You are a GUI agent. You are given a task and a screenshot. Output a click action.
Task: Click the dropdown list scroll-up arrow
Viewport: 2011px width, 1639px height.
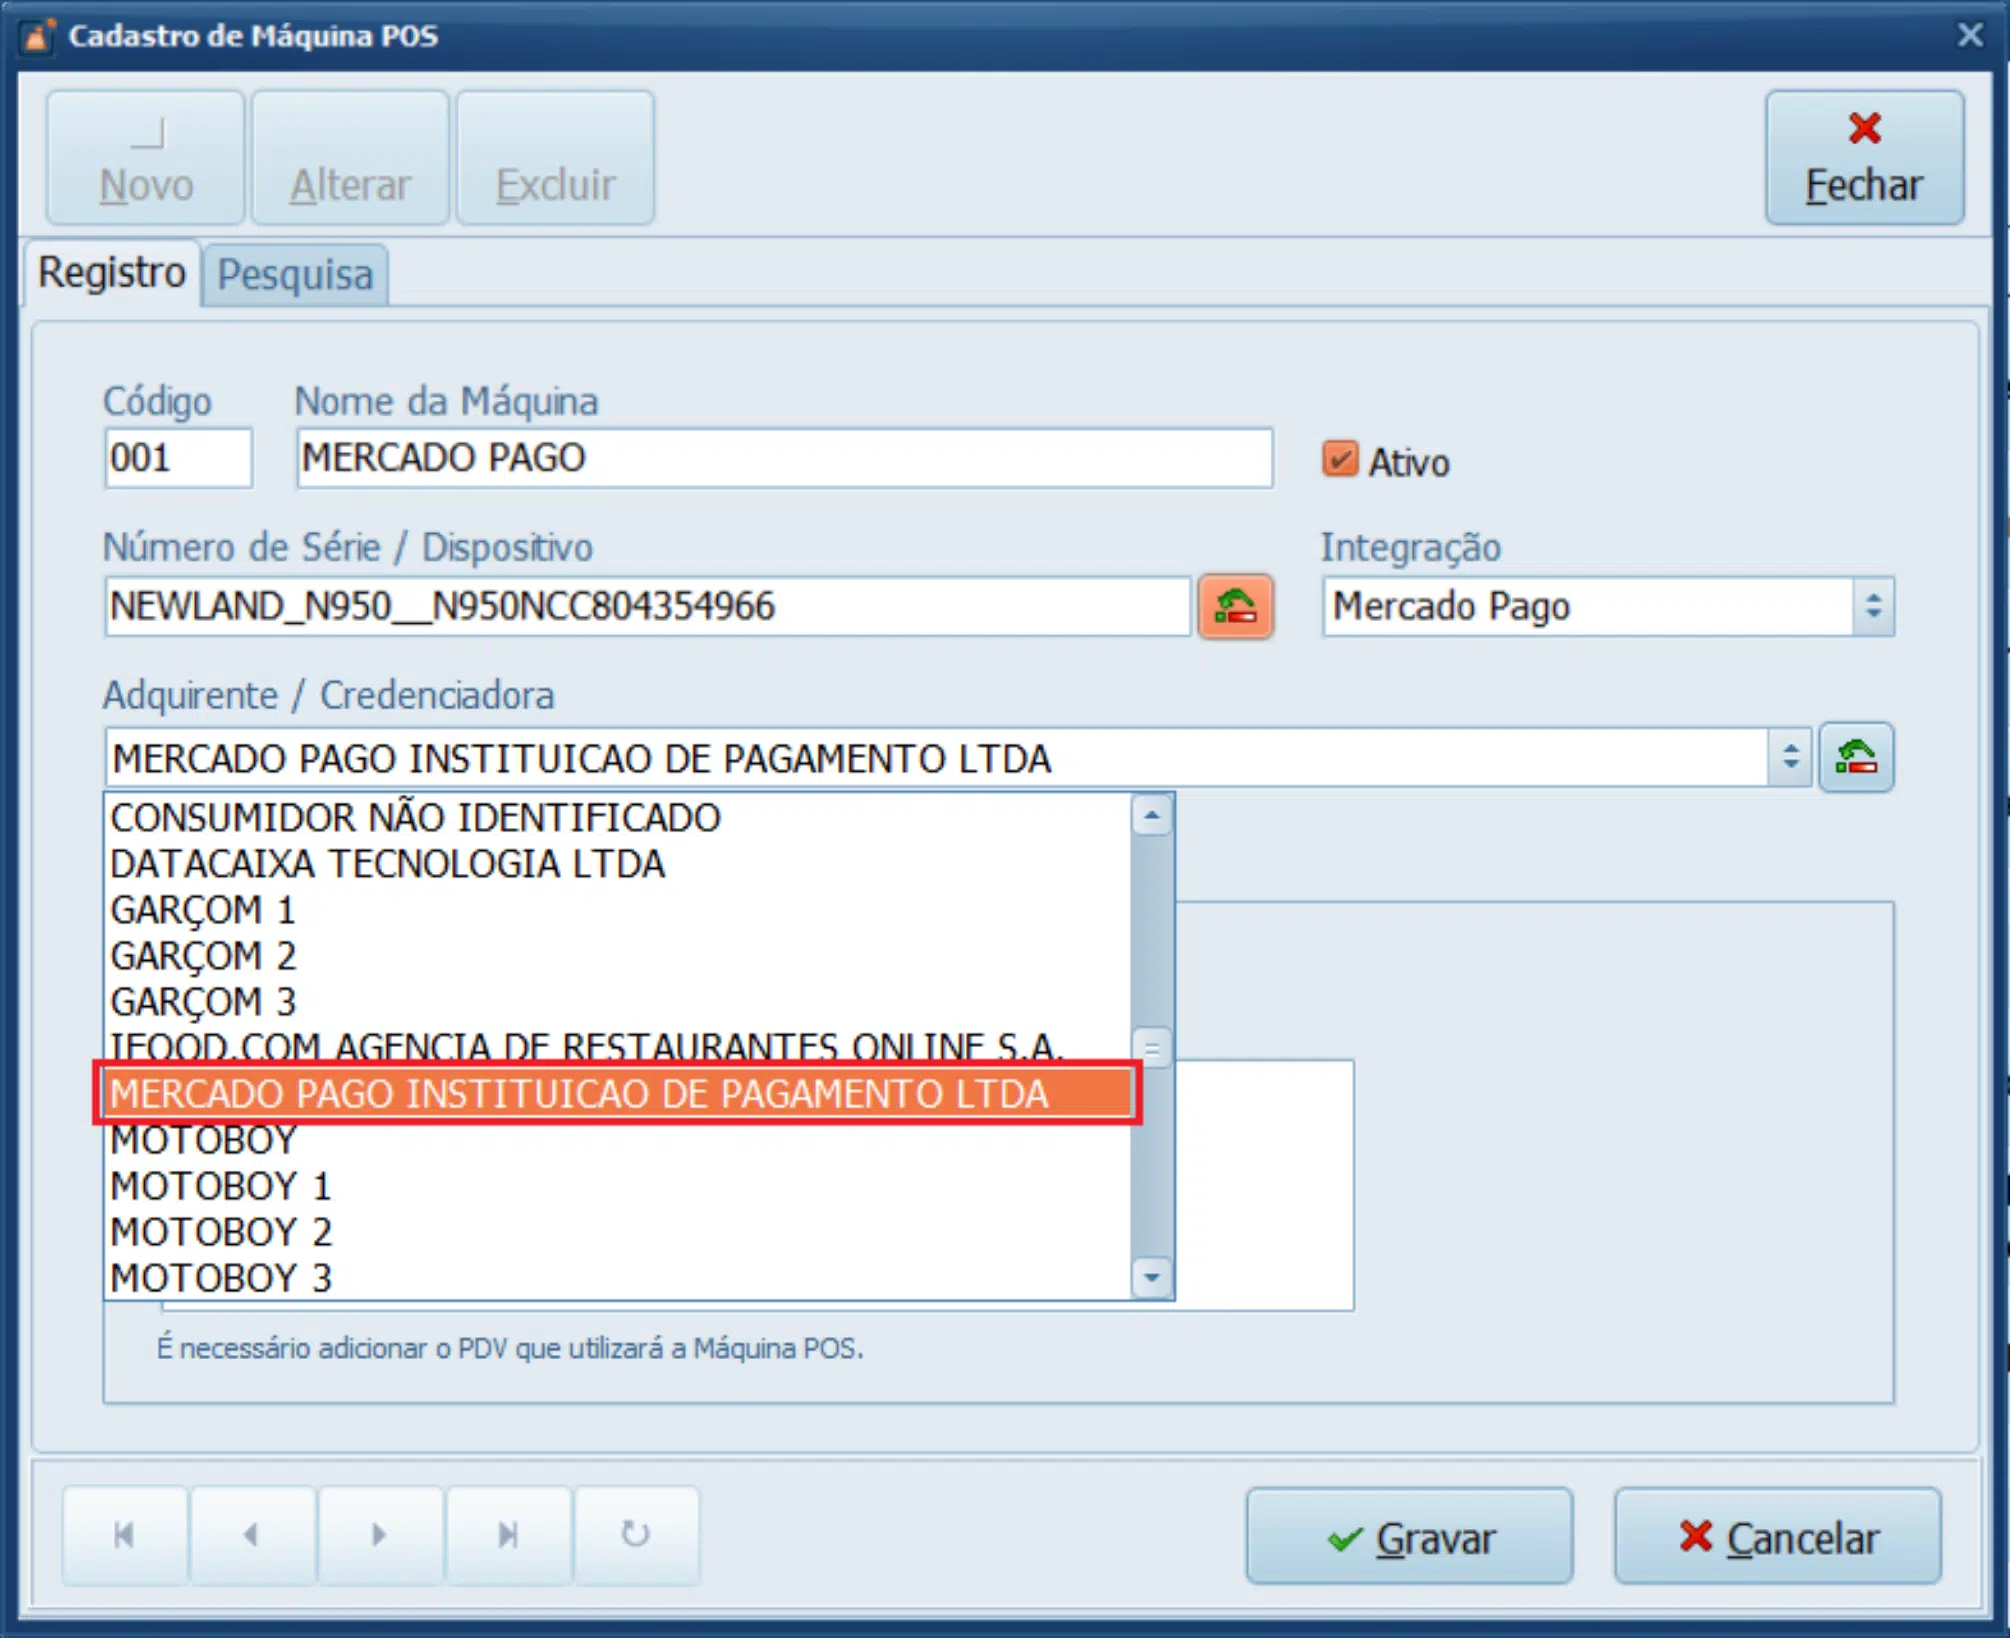pyautogui.click(x=1152, y=817)
